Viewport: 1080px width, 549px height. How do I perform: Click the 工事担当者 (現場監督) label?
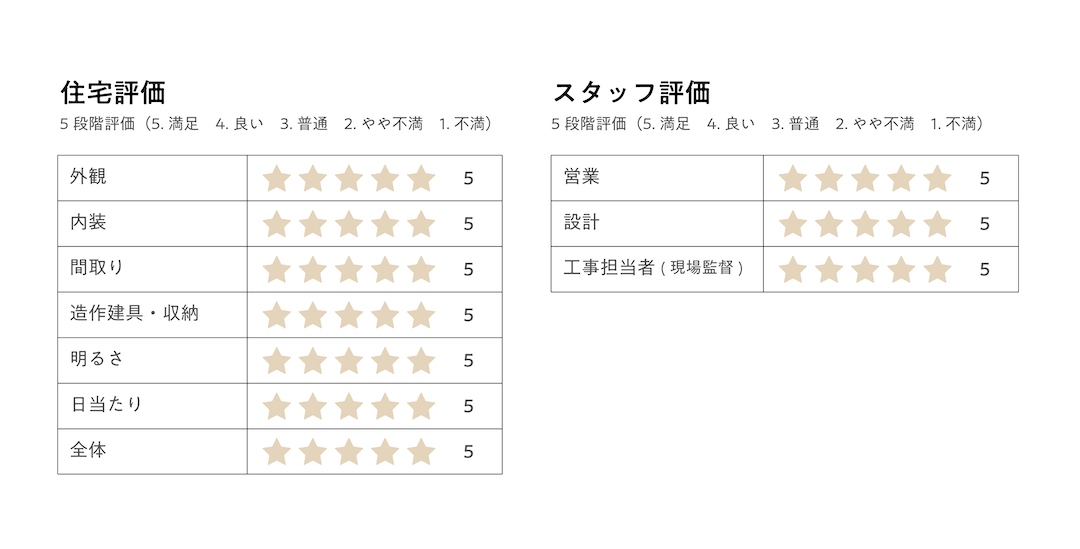pos(654,267)
